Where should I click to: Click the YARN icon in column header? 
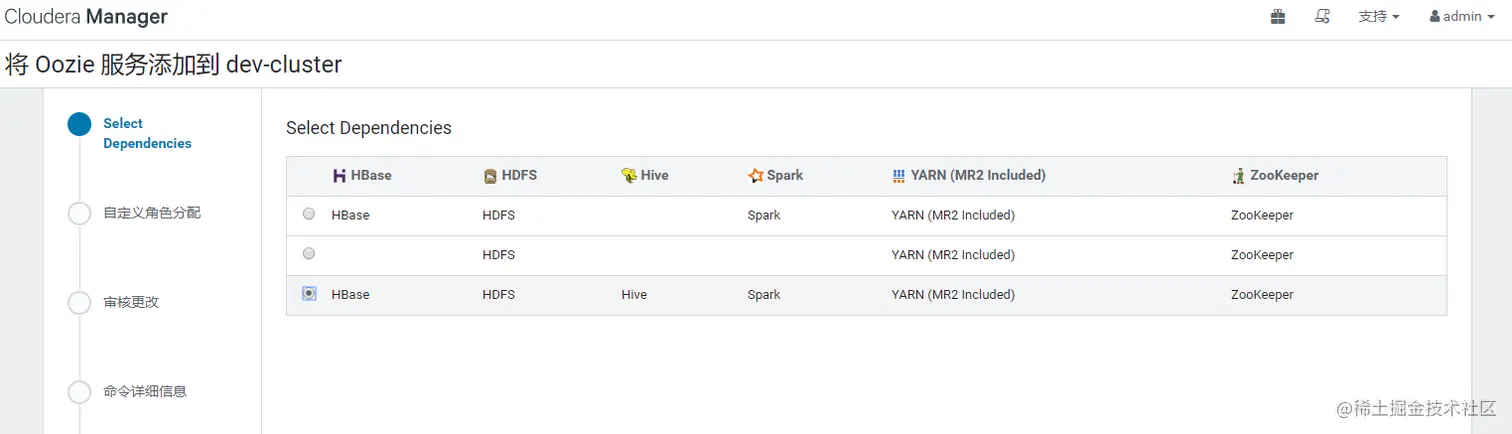[x=898, y=175]
